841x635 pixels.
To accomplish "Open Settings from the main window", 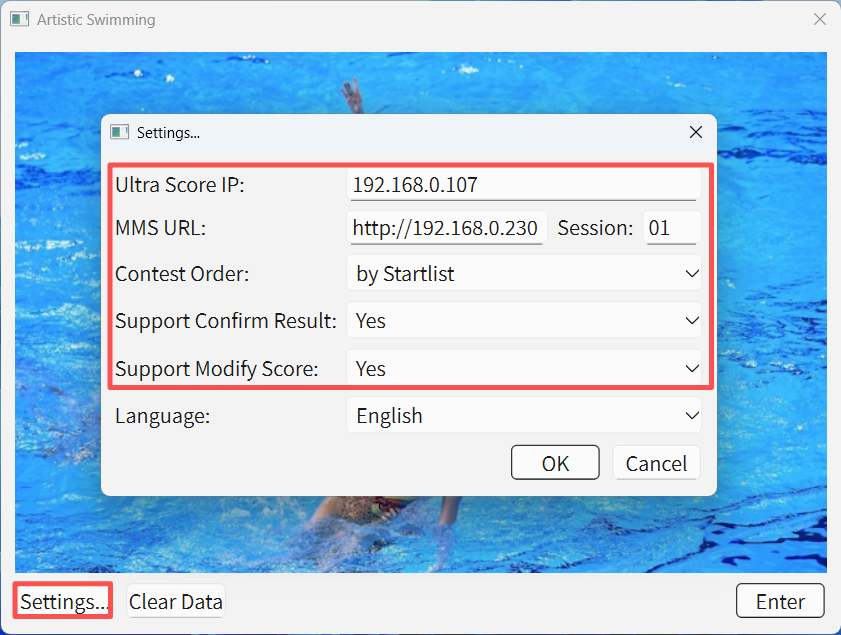I will click(x=63, y=601).
